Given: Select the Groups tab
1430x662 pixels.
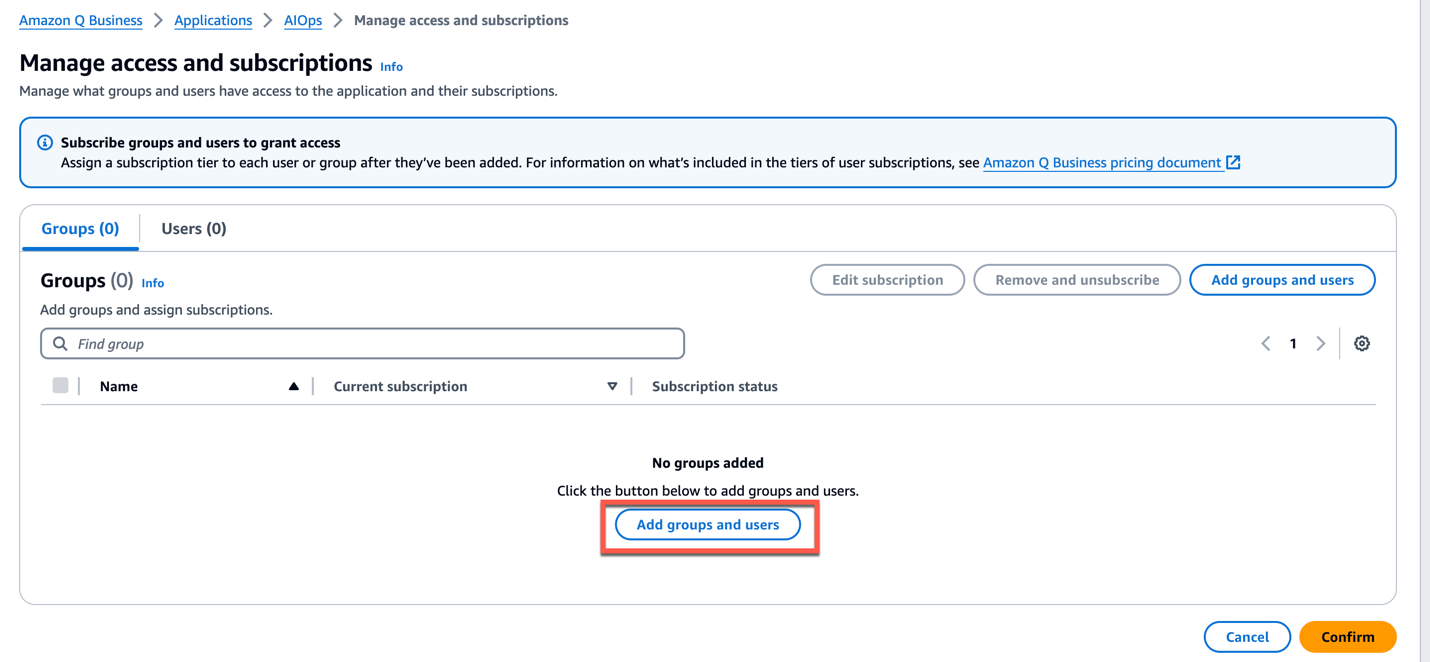Looking at the screenshot, I should [x=80, y=228].
